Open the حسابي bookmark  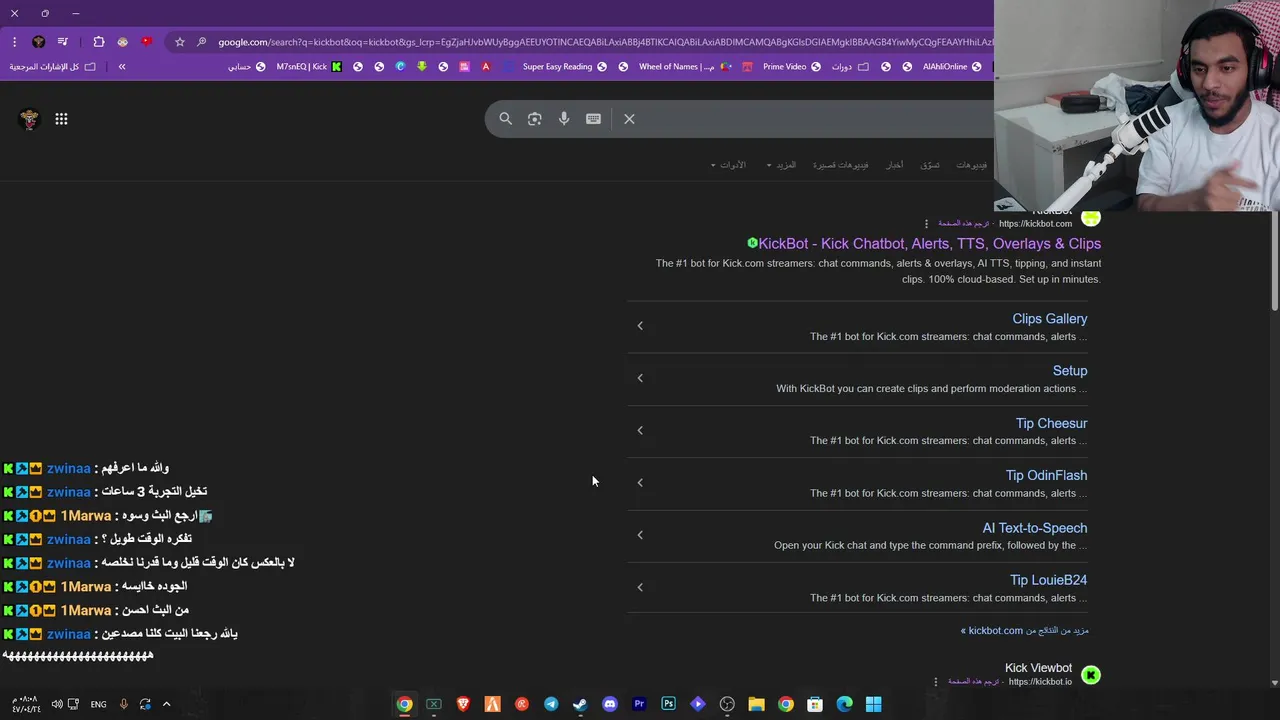tap(246, 67)
